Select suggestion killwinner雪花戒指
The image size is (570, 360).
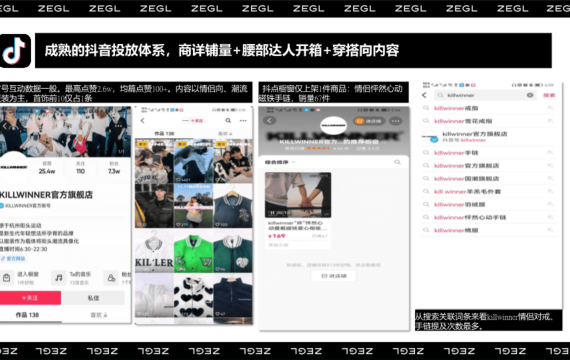click(x=463, y=121)
